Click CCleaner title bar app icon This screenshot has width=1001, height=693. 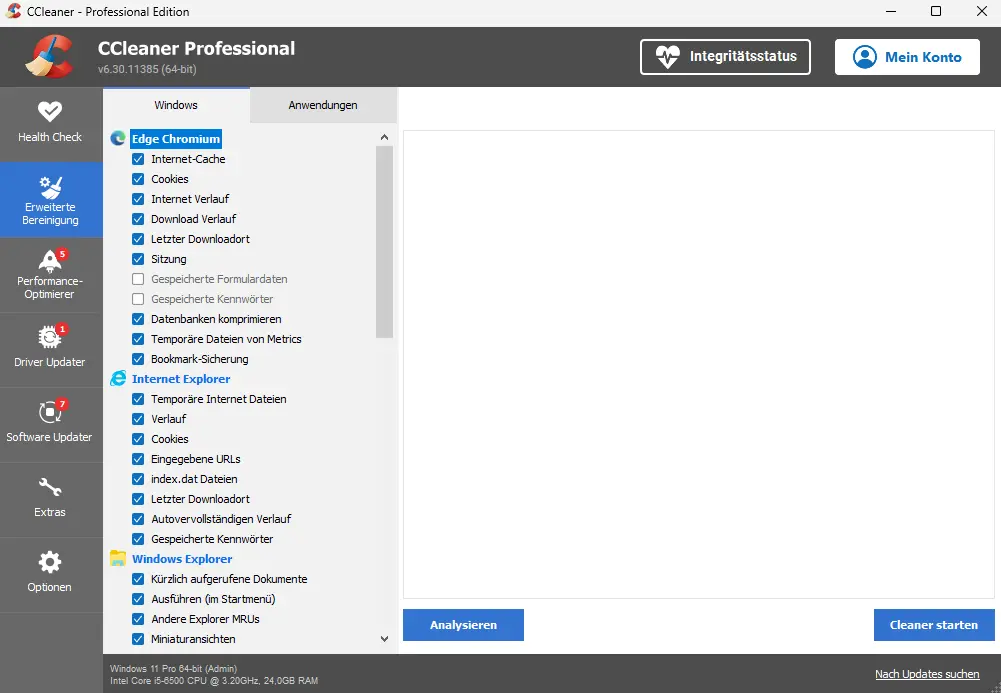pos(13,11)
